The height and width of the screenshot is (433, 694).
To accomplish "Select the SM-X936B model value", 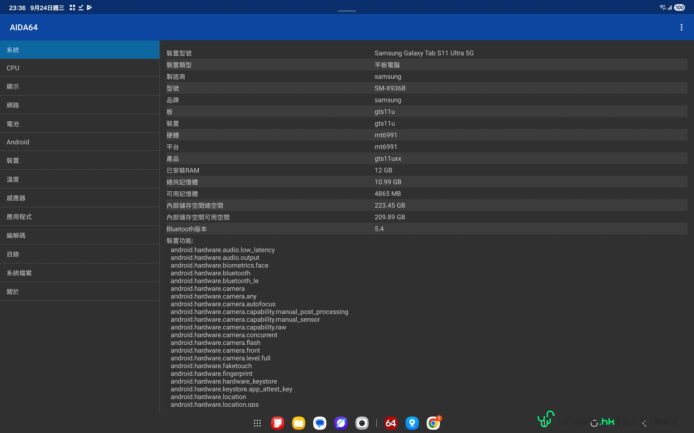I will pyautogui.click(x=390, y=88).
